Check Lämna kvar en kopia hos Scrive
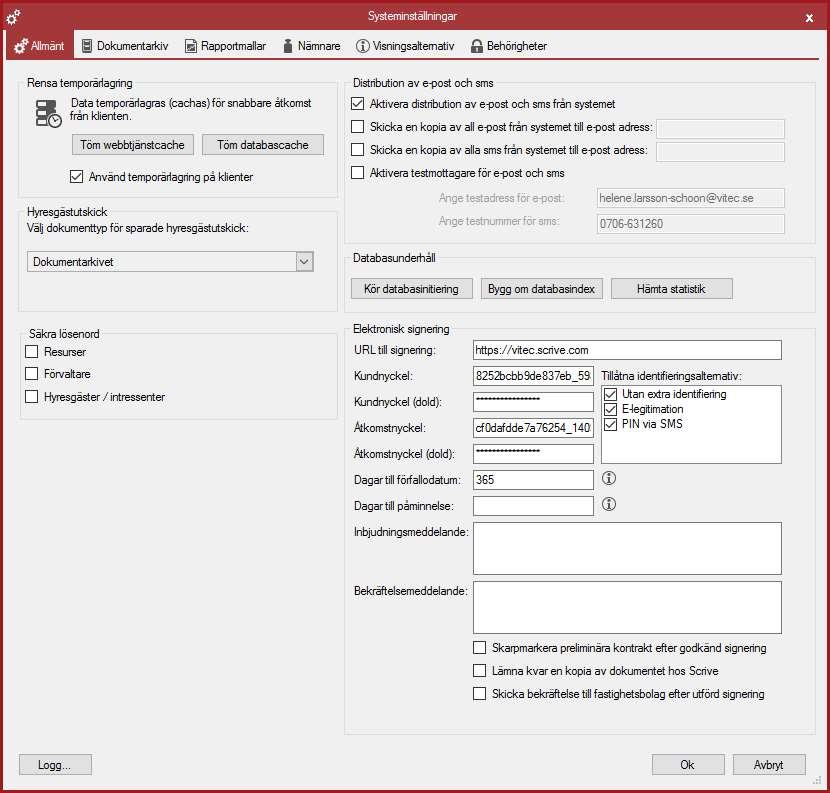The height and width of the screenshot is (793, 830). (480, 671)
